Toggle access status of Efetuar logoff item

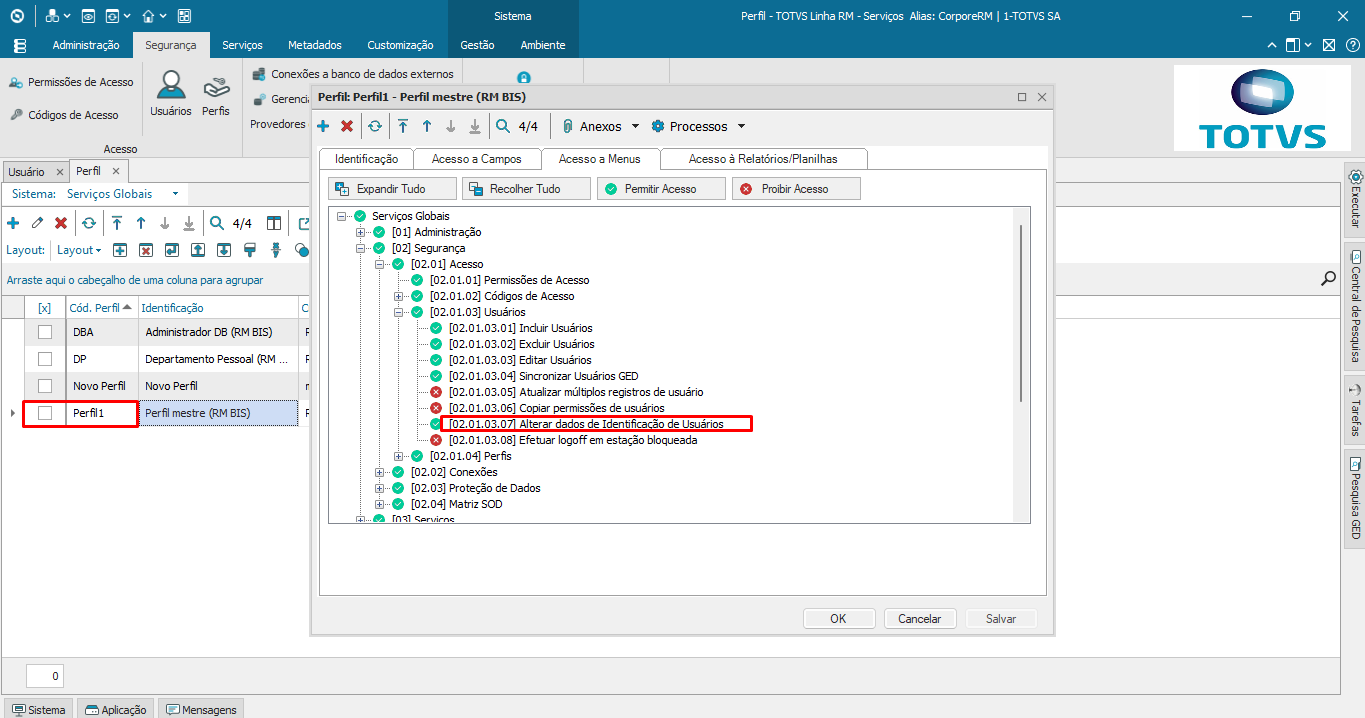(436, 440)
